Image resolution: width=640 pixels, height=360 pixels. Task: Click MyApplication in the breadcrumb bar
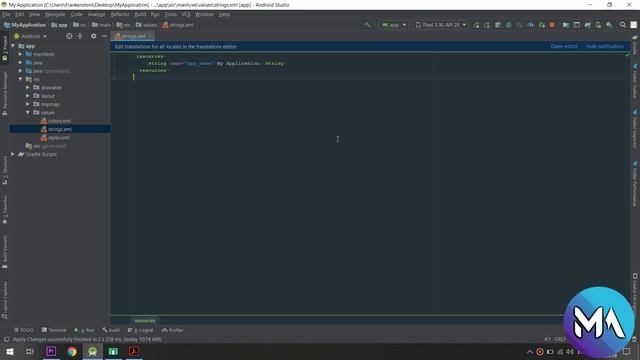pos(25,25)
